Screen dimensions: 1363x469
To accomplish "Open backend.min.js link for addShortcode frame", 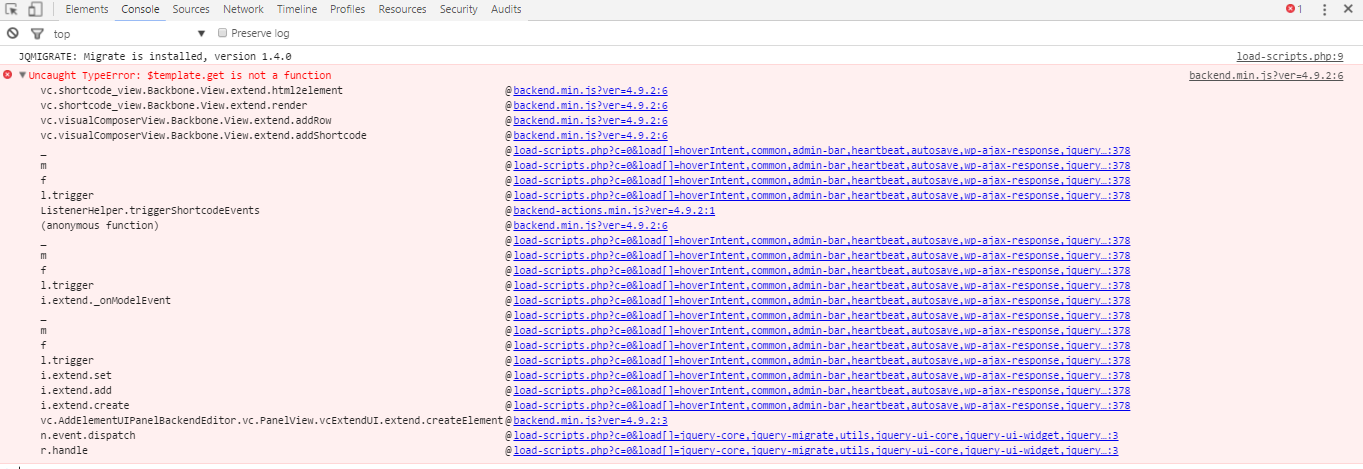I will [590, 135].
